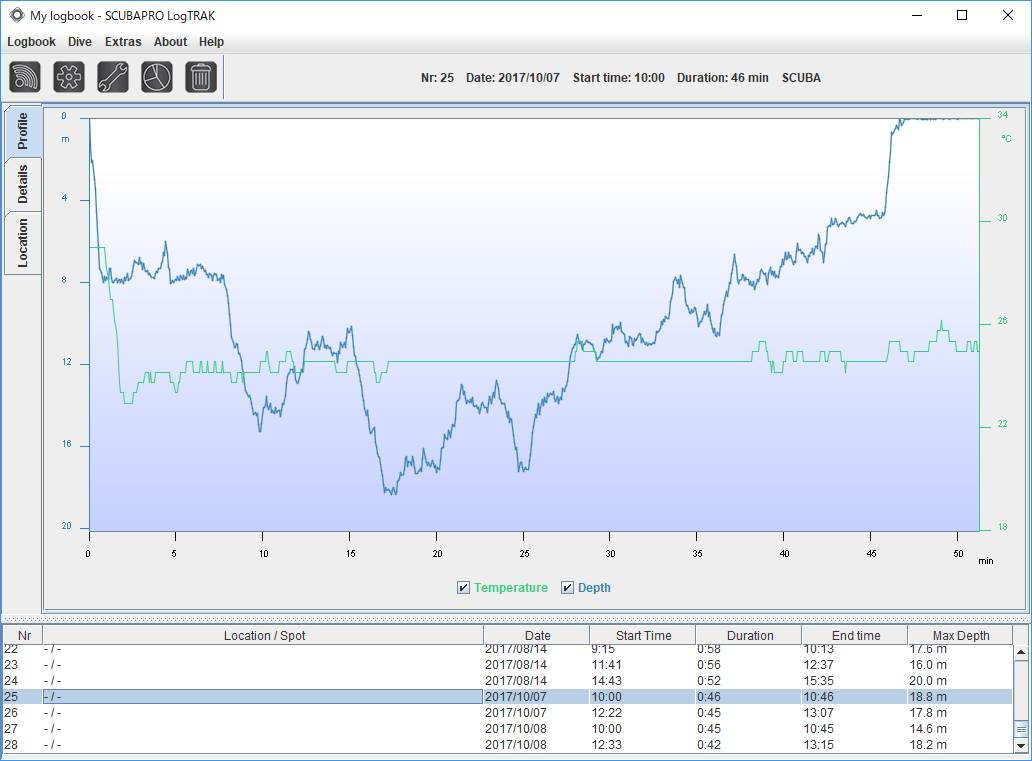Screen dimensions: 1032x761
Task: Toggle the Temperature checkbox
Action: click(x=463, y=588)
